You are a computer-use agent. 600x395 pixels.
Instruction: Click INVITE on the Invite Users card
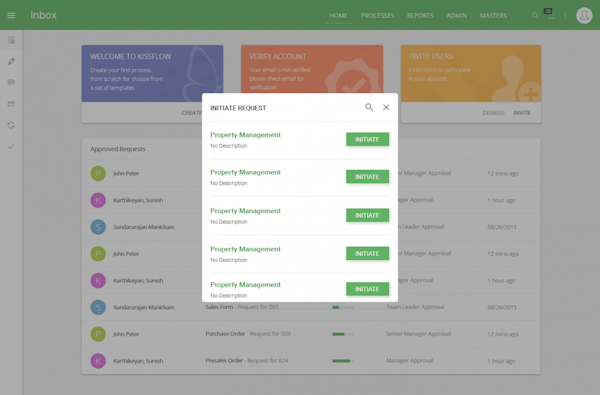tap(522, 113)
